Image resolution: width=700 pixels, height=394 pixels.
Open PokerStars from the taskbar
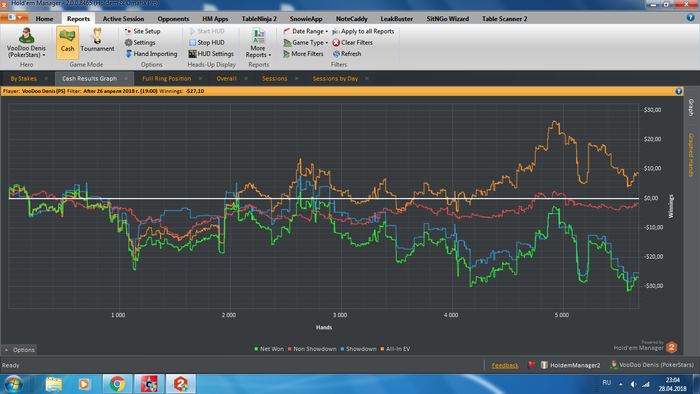tap(149, 384)
